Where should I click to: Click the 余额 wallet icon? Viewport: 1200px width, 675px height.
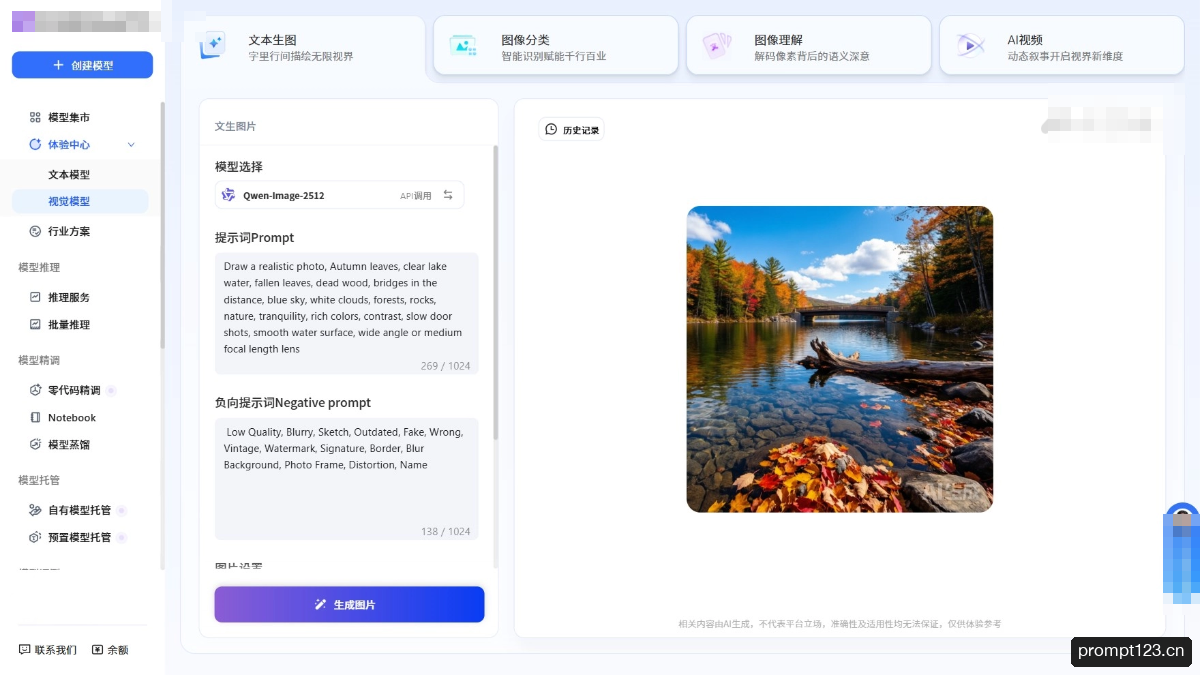coord(97,650)
